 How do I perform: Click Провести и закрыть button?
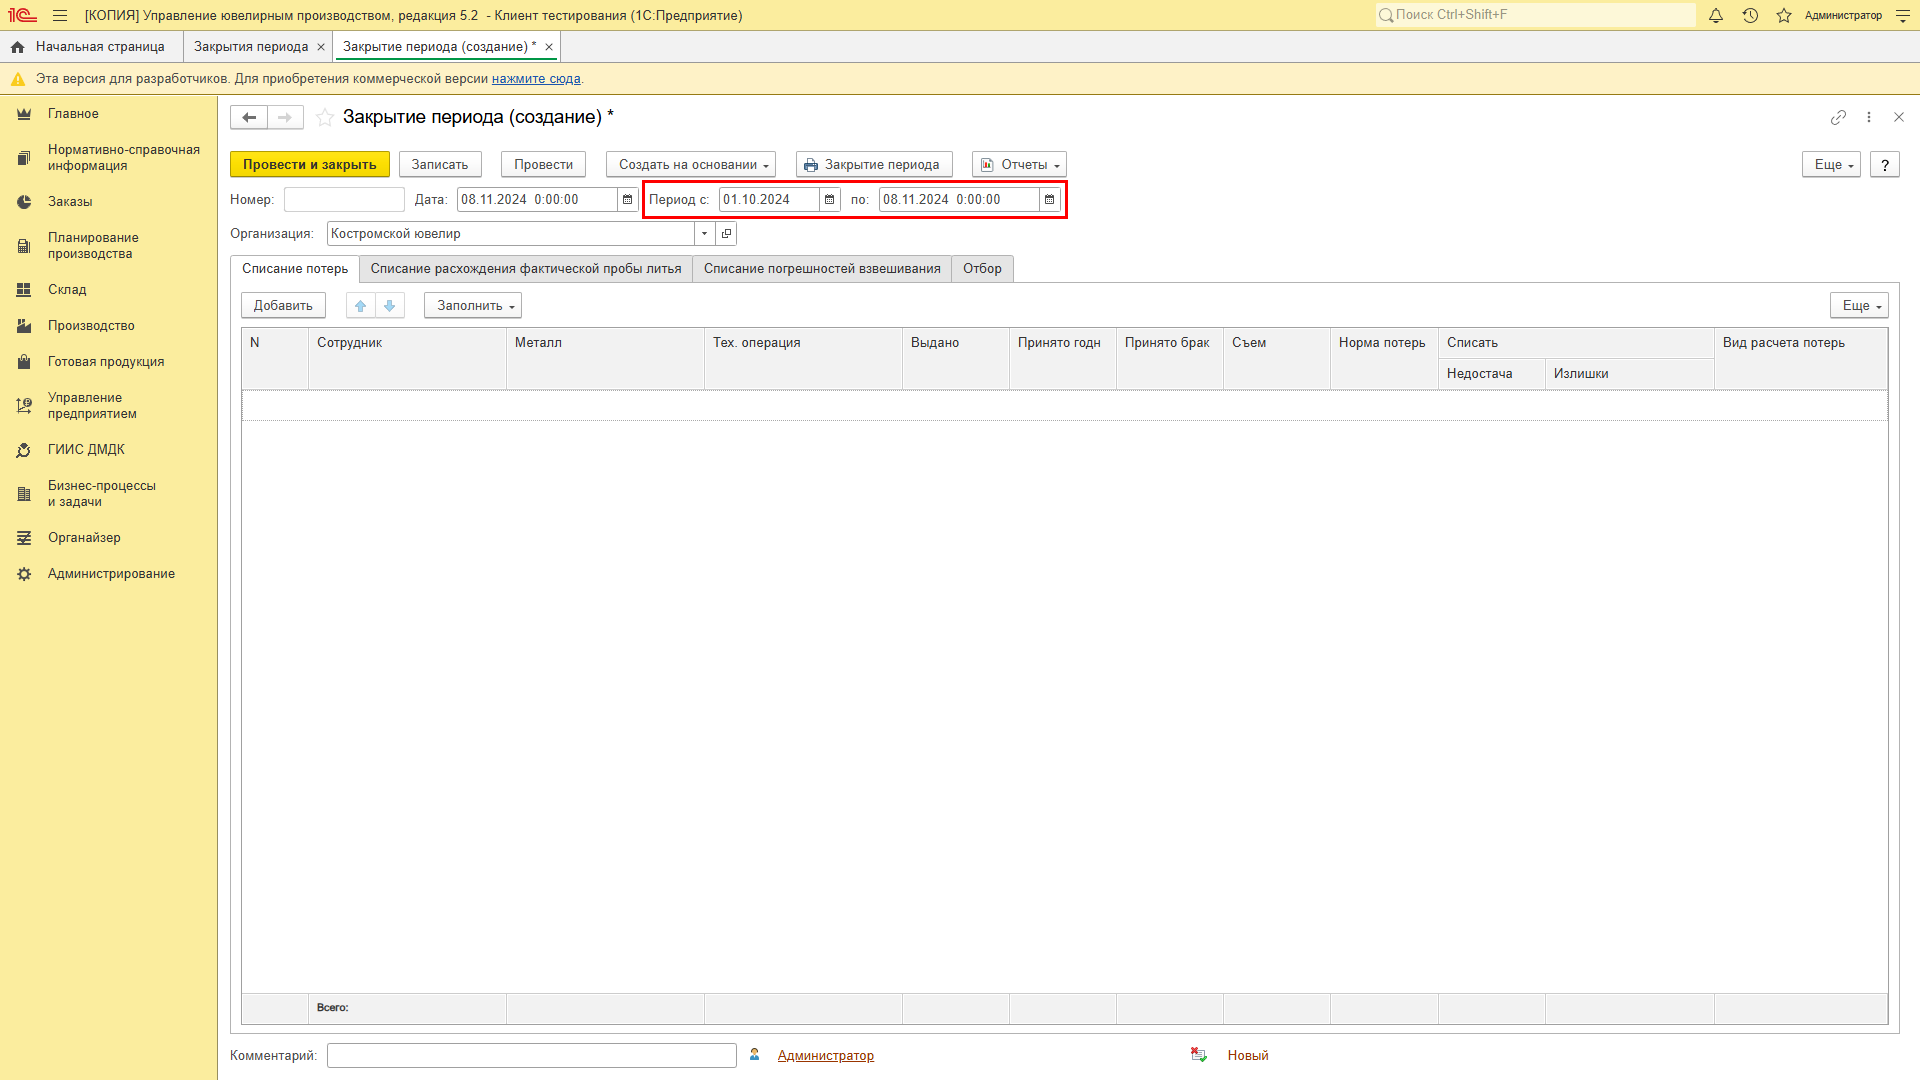tap(310, 165)
